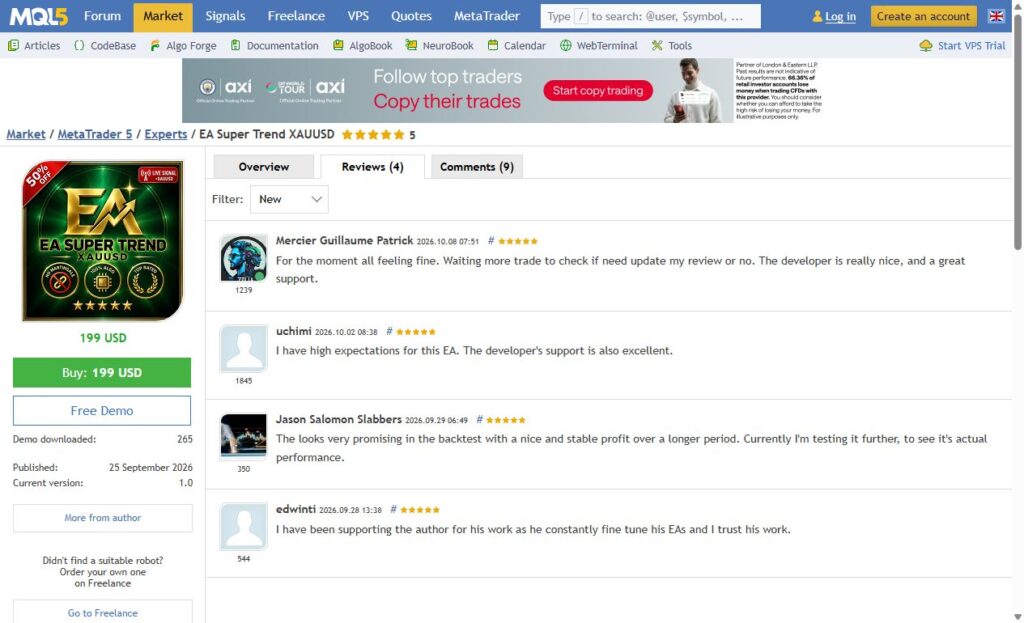The image size is (1024, 623).
Task: Switch to the Overview tab
Action: tap(264, 167)
